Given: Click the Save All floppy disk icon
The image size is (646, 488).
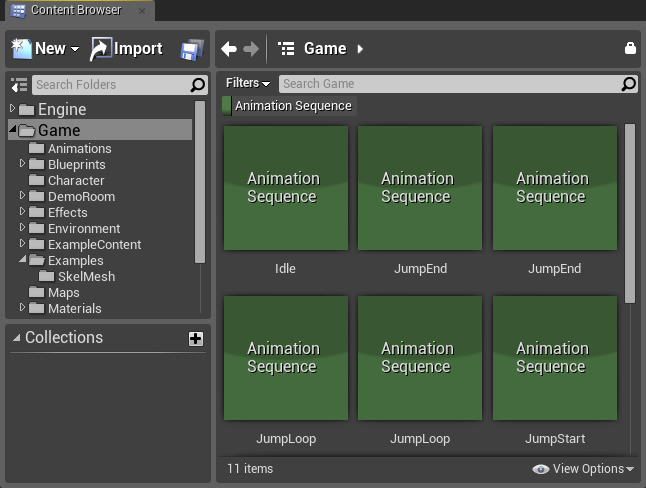Looking at the screenshot, I should click(192, 50).
